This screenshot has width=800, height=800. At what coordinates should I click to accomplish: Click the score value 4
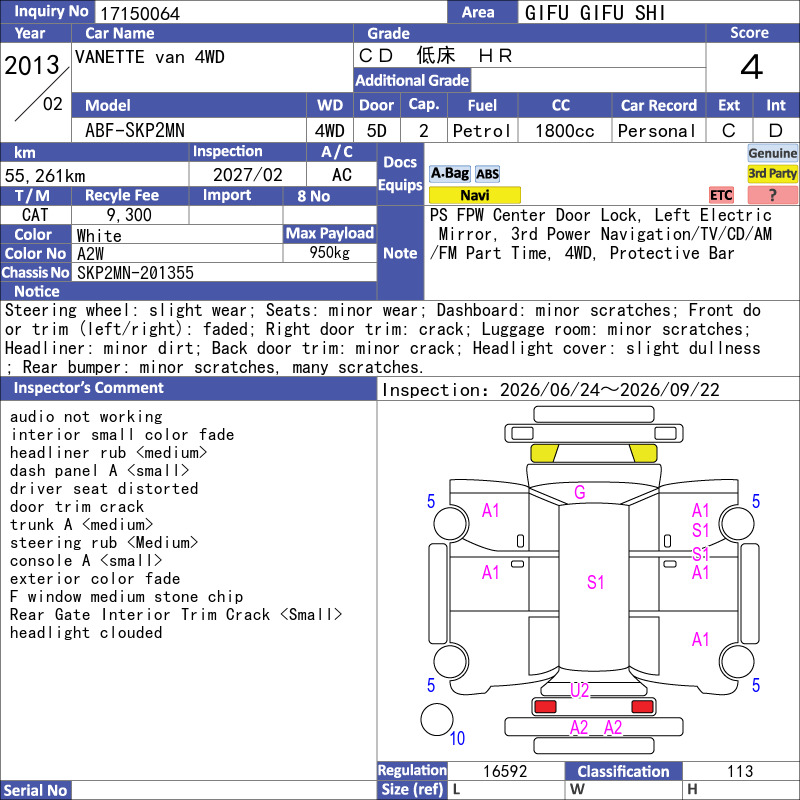point(752,67)
